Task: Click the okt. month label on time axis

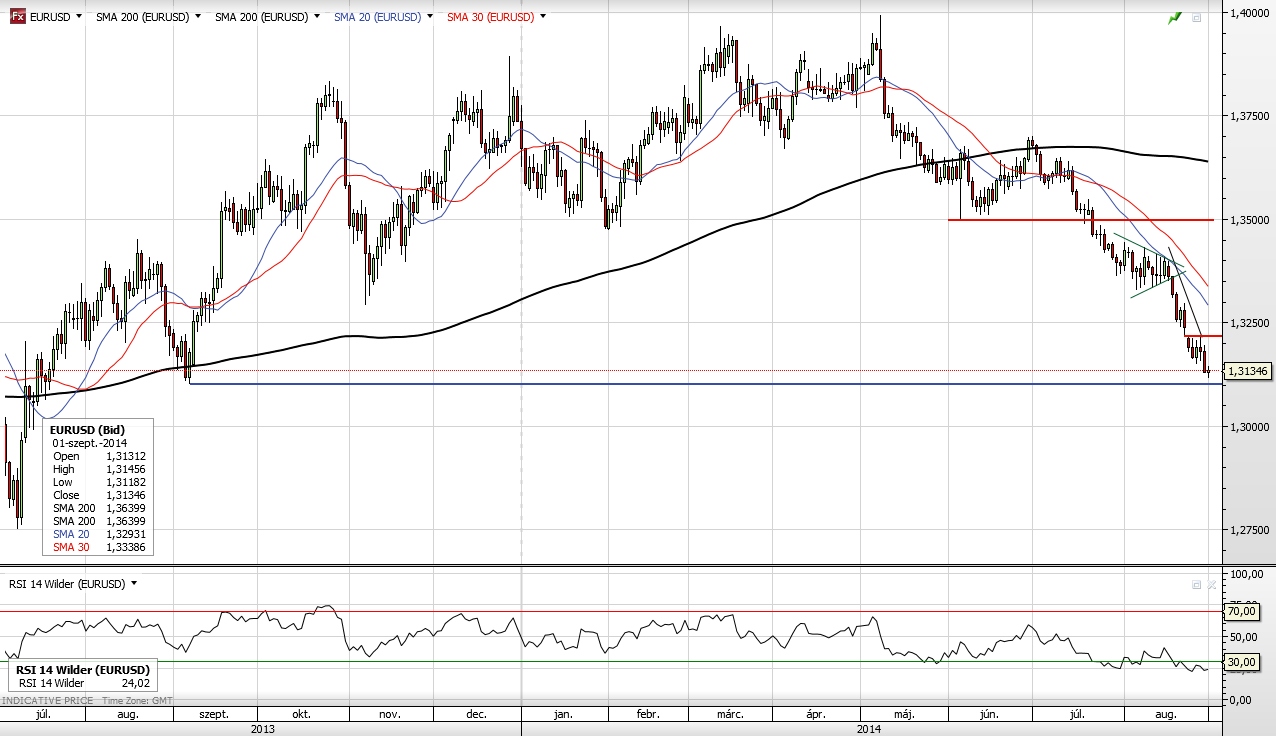Action: pyautogui.click(x=302, y=714)
